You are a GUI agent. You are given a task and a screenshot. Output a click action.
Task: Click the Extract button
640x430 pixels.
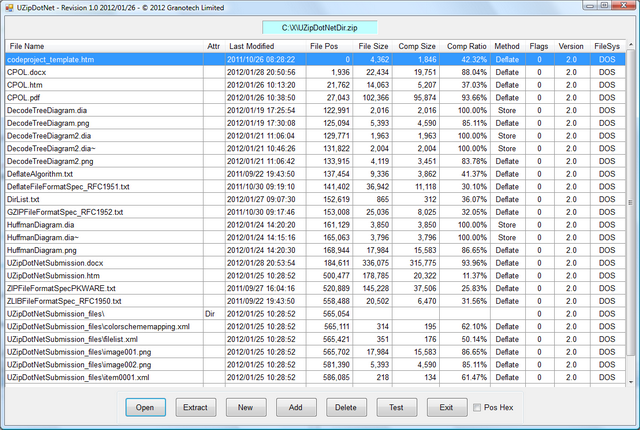196,407
